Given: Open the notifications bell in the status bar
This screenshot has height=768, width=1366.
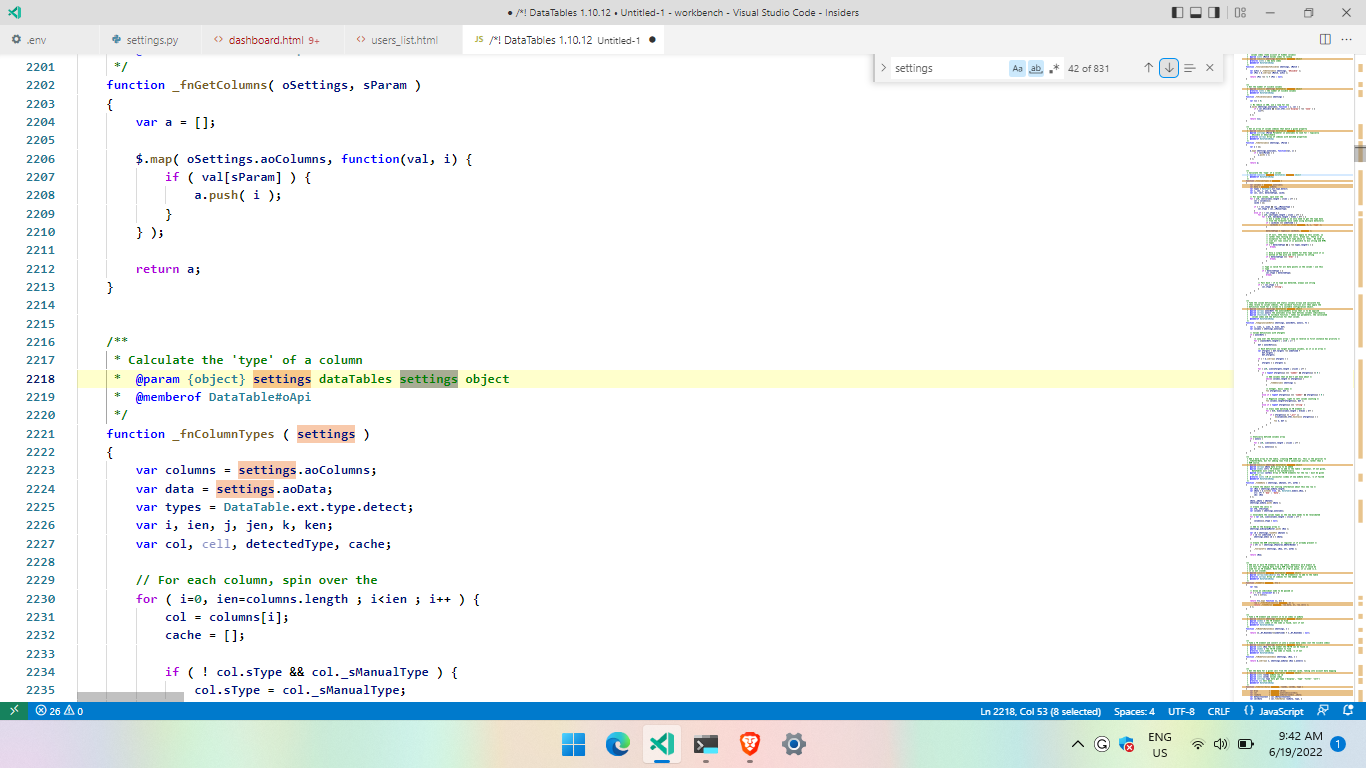Looking at the screenshot, I should [1348, 711].
